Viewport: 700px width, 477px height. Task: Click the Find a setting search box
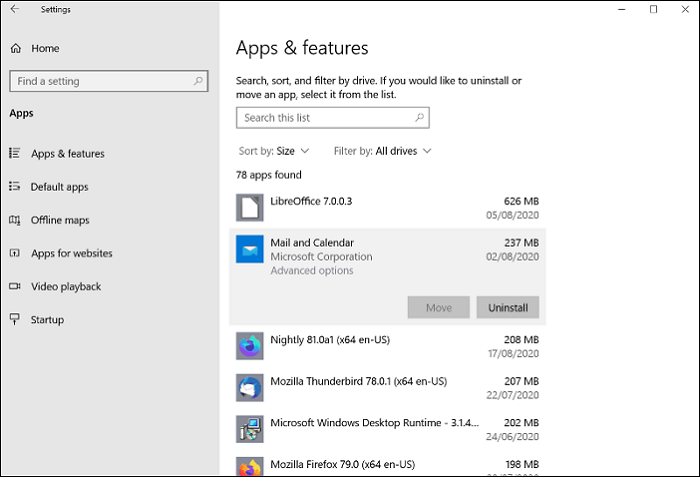[100, 81]
